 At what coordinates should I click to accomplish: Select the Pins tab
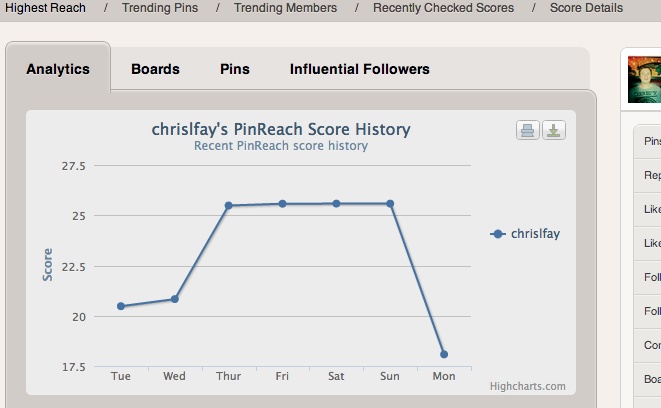click(235, 69)
